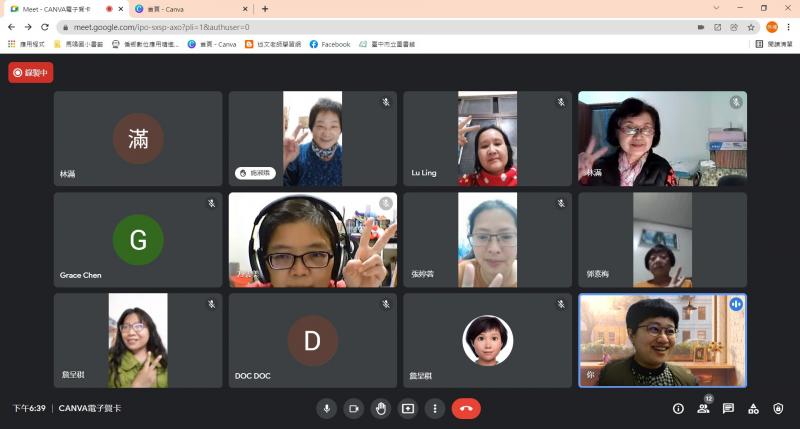
Task: Bookmark this page with star icon
Action: pos(751,27)
